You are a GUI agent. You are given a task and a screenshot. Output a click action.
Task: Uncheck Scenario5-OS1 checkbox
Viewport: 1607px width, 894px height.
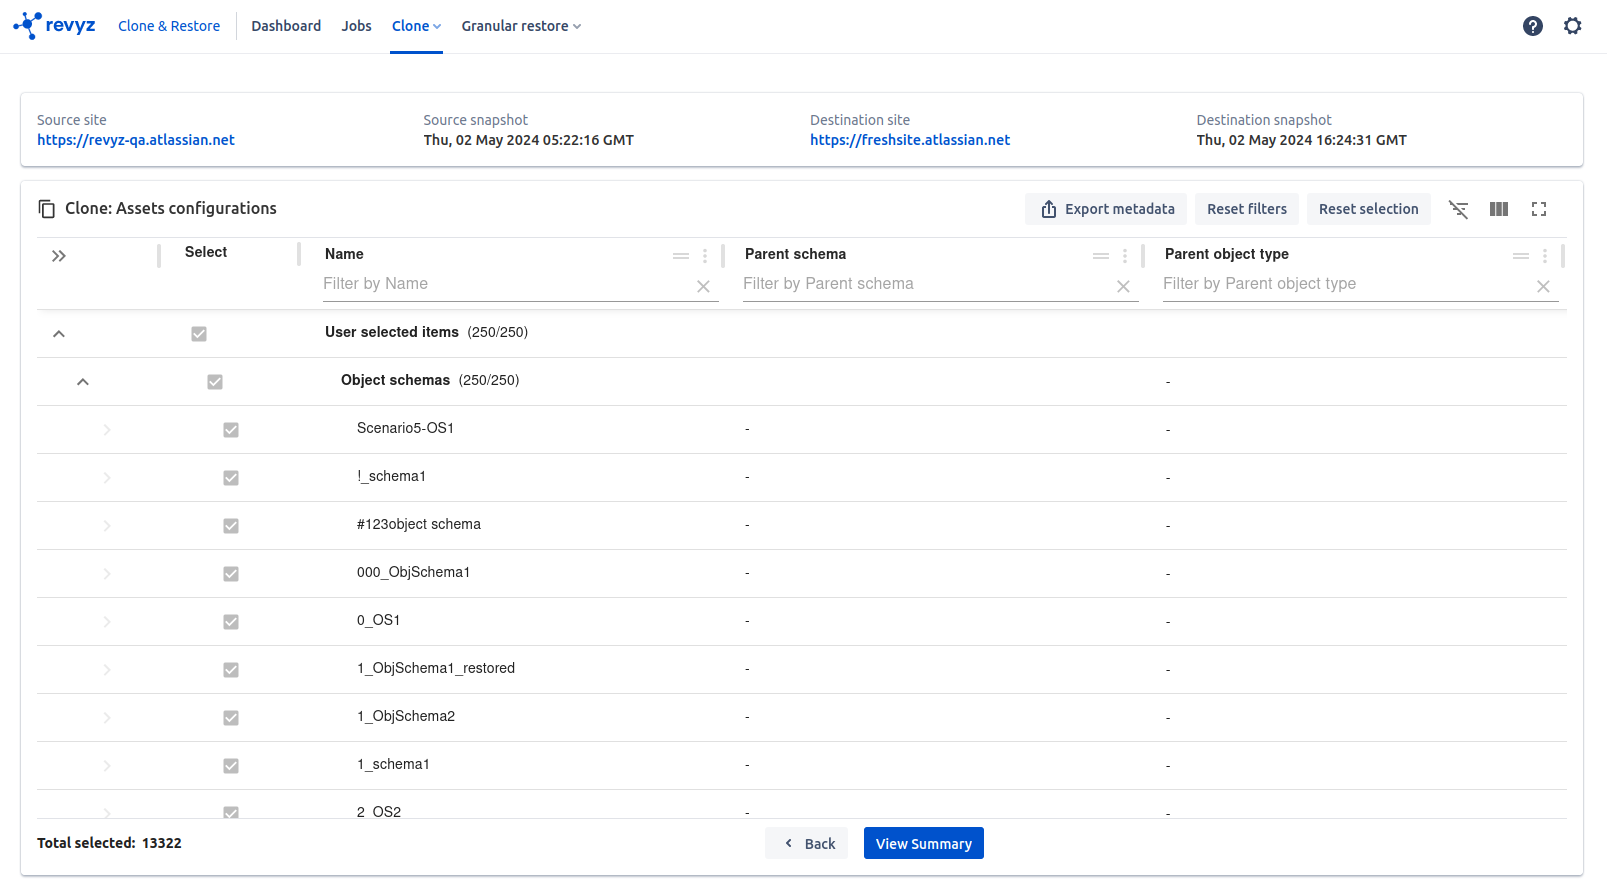click(231, 430)
